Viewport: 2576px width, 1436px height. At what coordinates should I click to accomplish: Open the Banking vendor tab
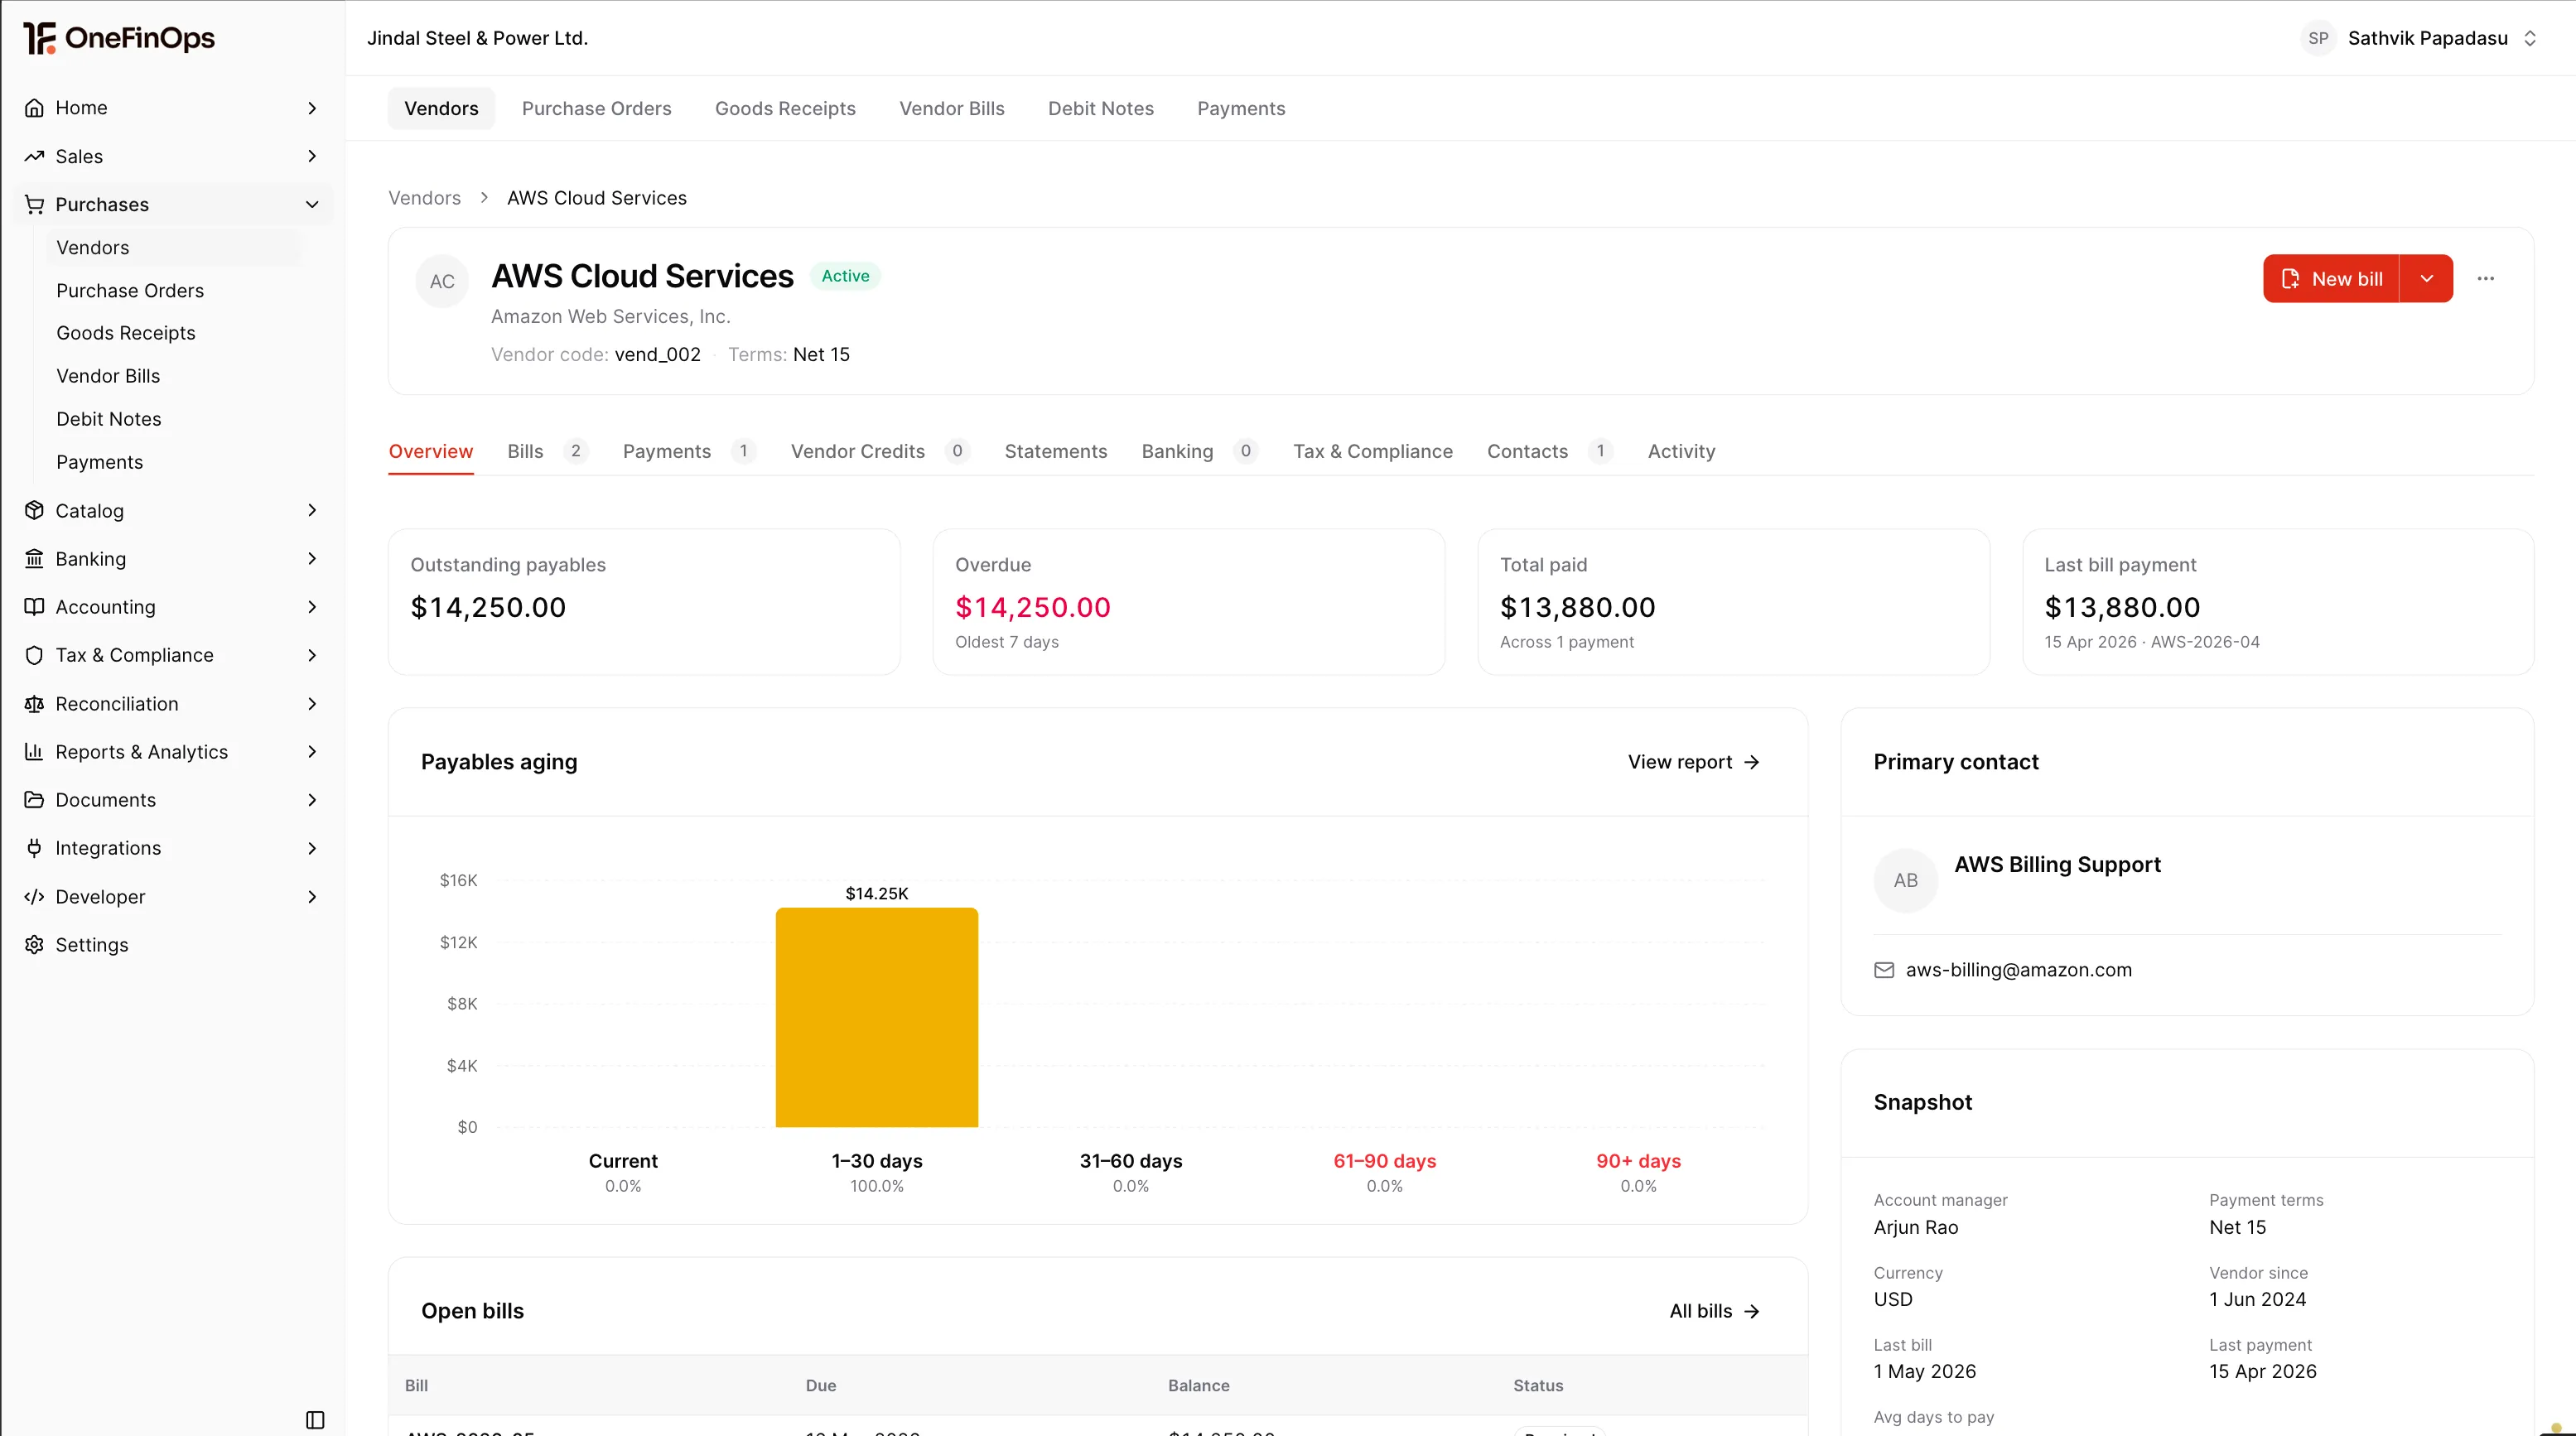1199,451
